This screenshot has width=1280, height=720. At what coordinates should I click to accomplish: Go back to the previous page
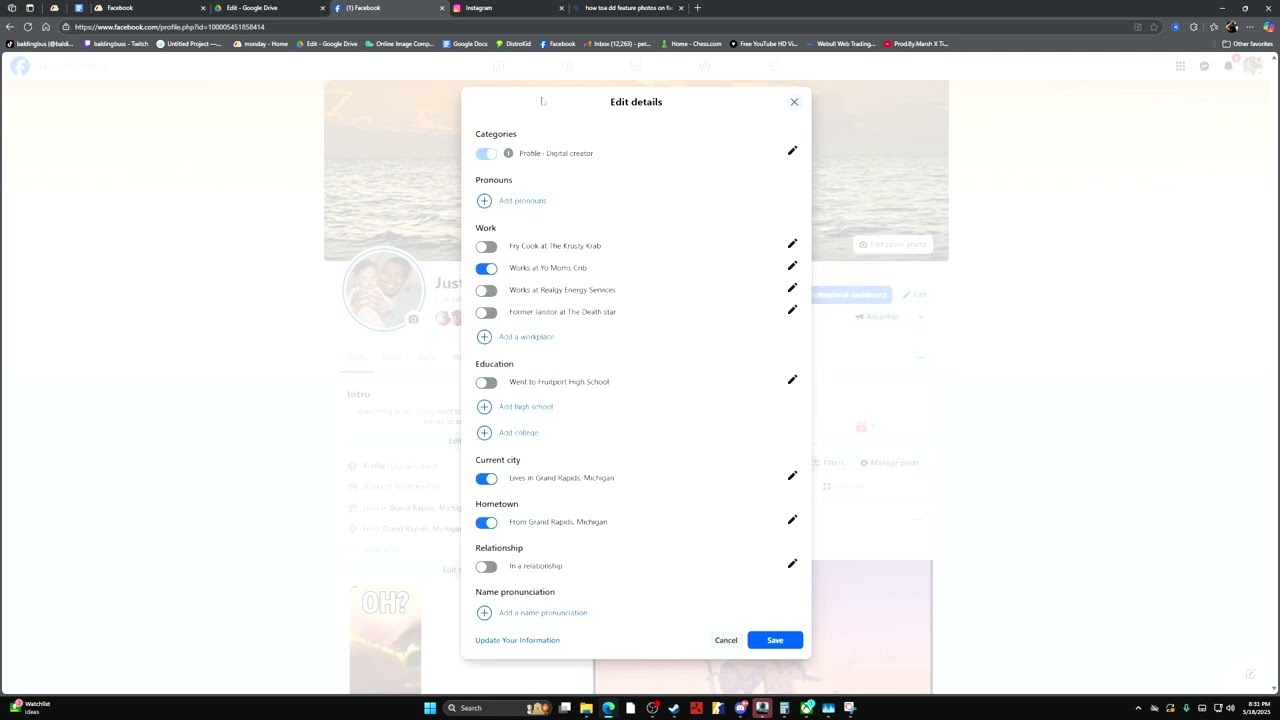pyautogui.click(x=9, y=27)
